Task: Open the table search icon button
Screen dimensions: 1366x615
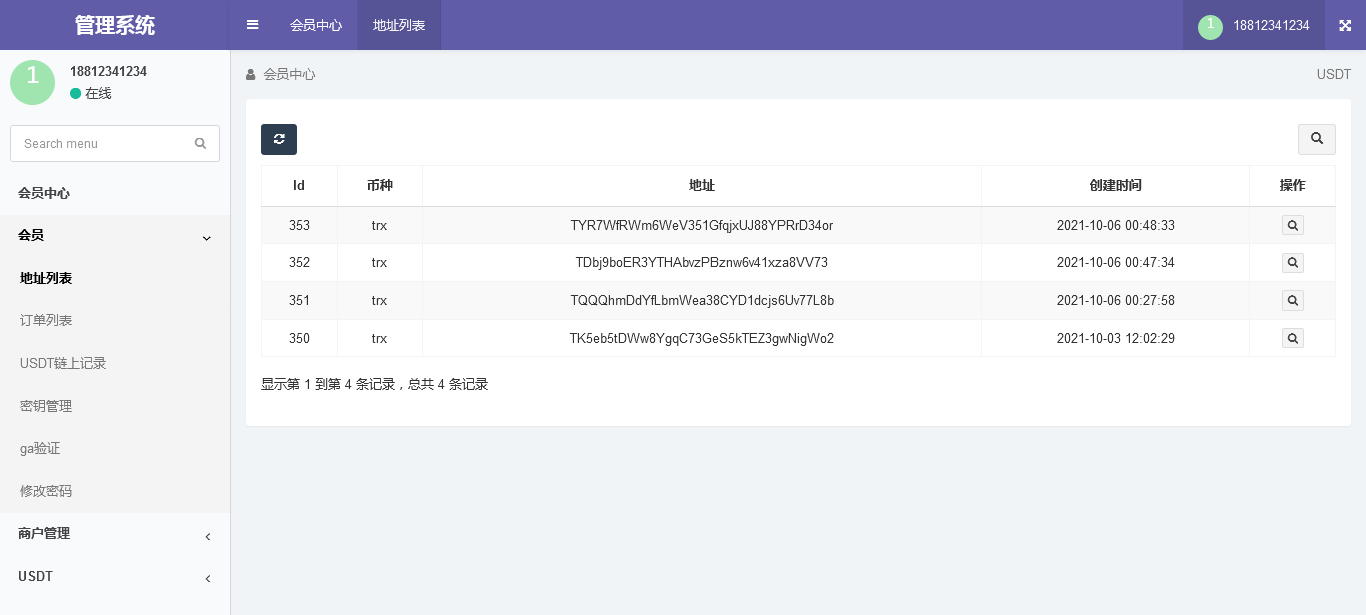Action: pos(1316,139)
